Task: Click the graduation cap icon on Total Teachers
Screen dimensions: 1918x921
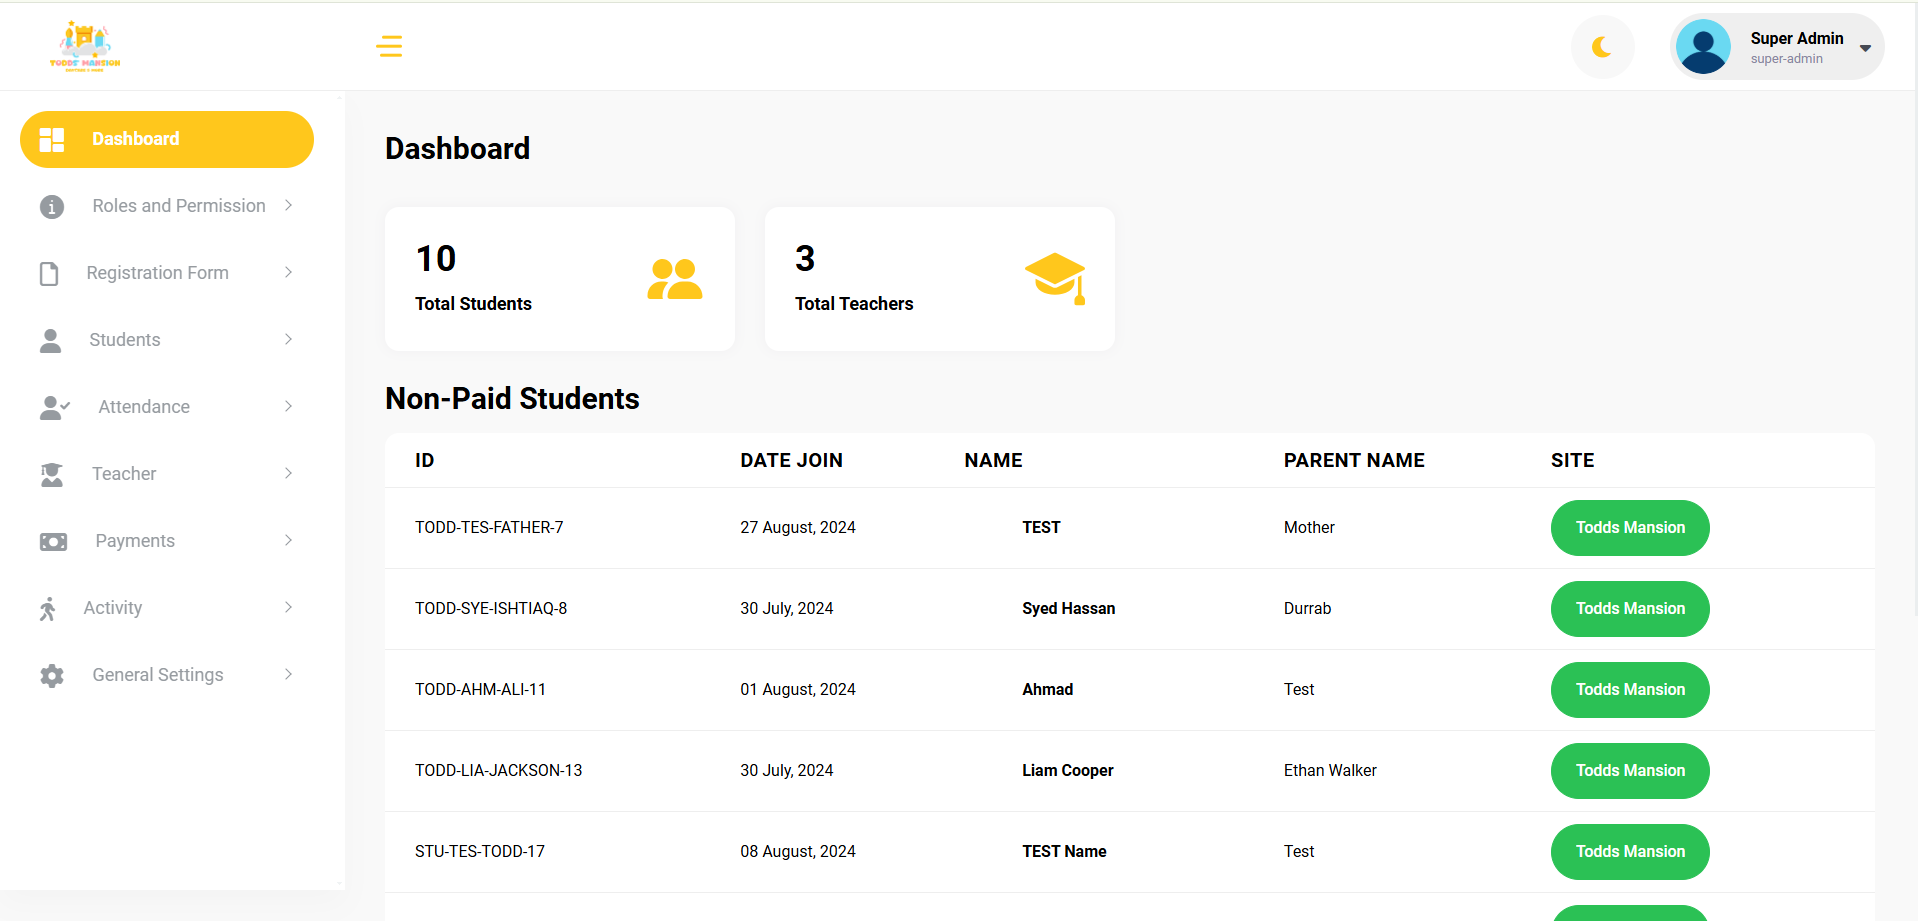Action: pos(1055,278)
